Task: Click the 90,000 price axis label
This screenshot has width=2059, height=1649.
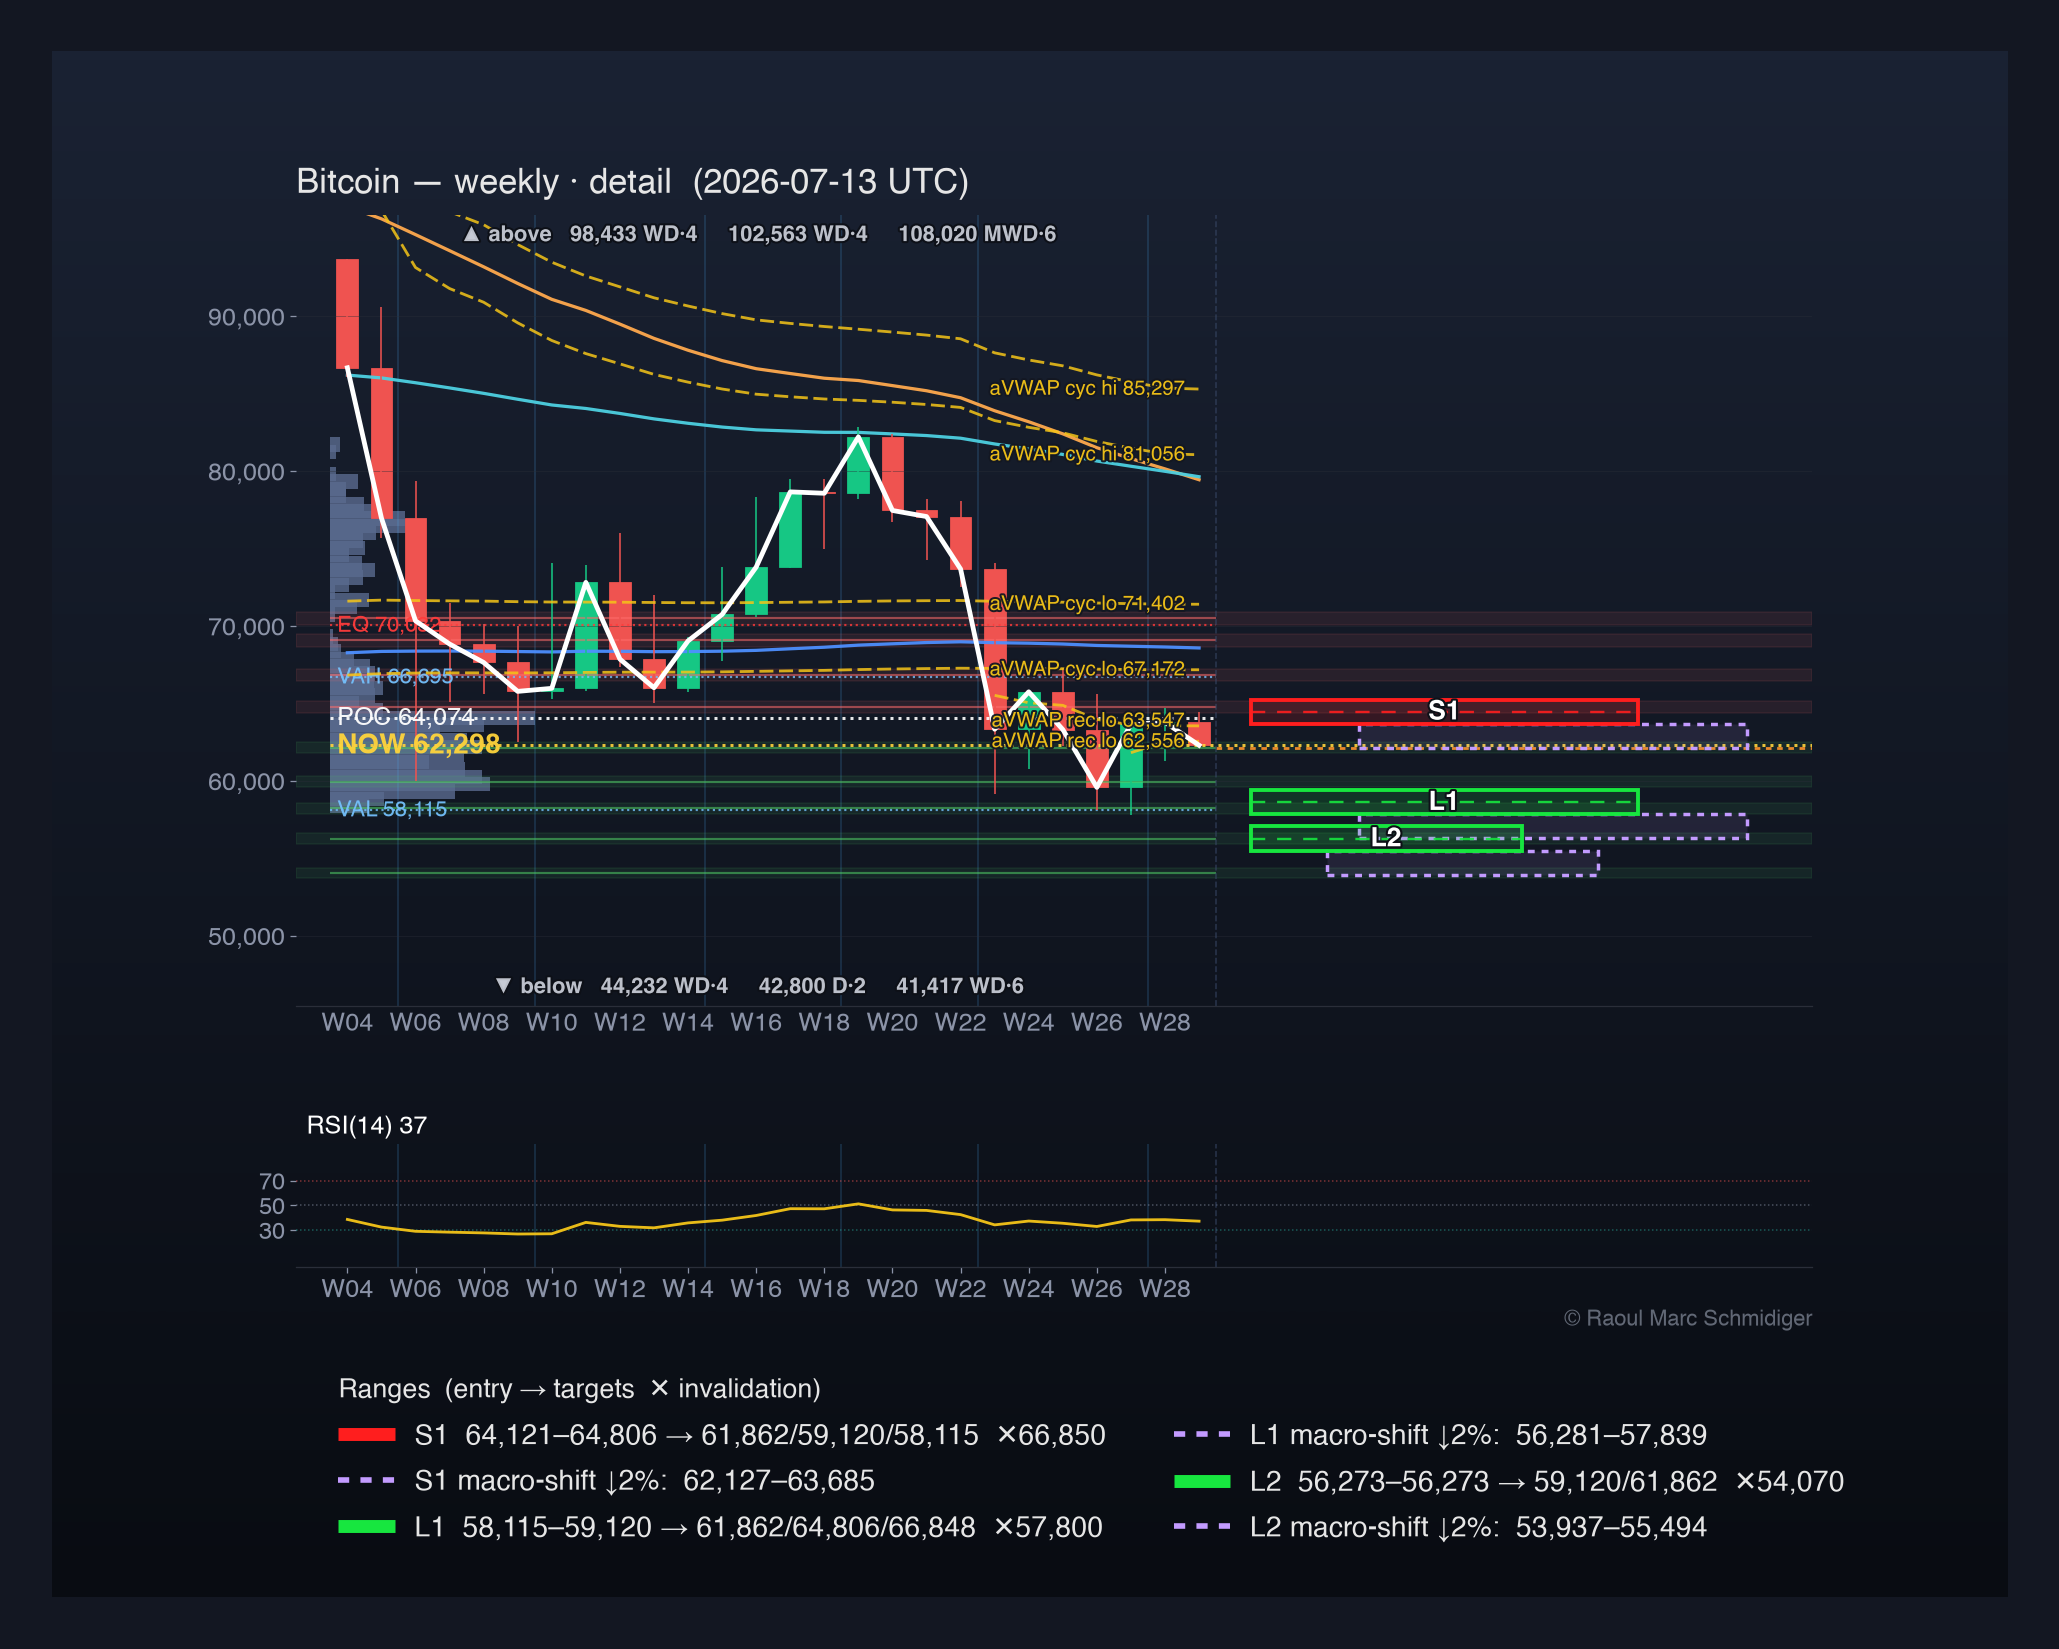Action: [246, 317]
